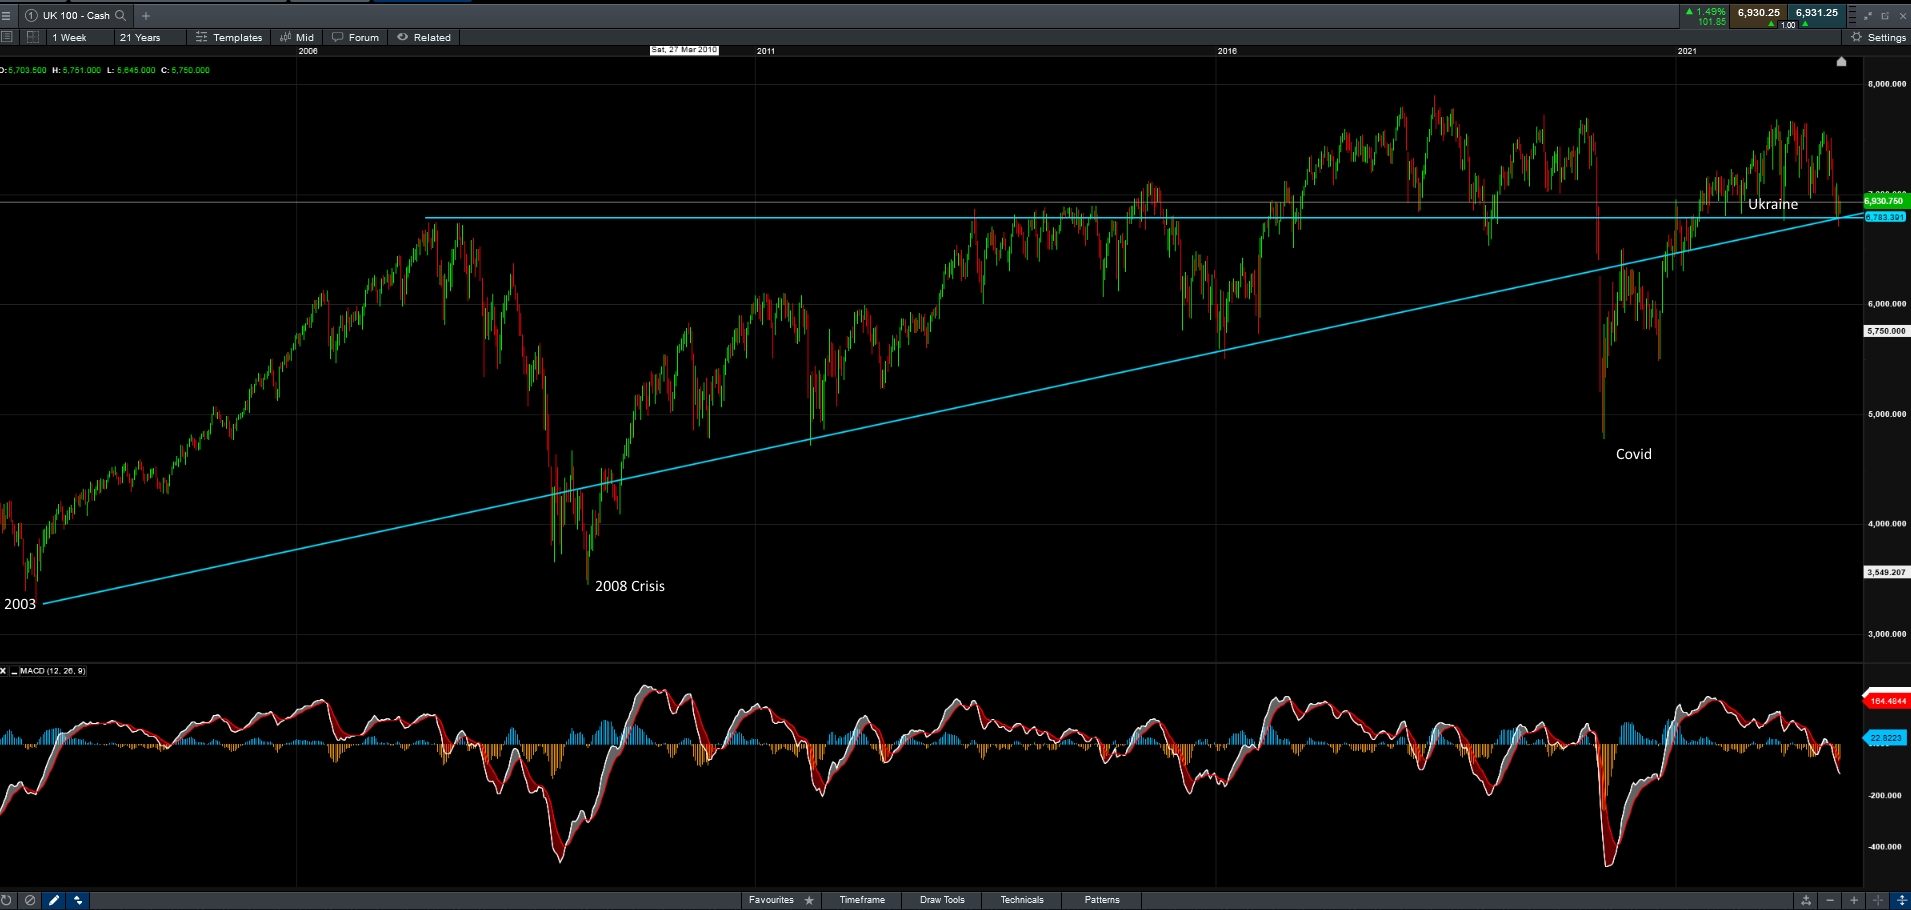The height and width of the screenshot is (910, 1911).
Task: Select the '2003' chart annotation
Action: point(20,604)
